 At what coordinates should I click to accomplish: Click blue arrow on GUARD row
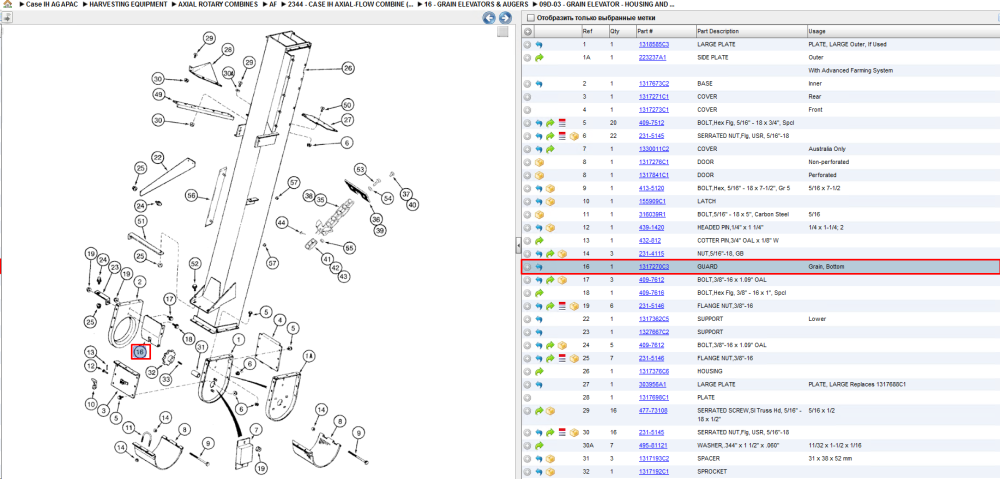(539, 267)
